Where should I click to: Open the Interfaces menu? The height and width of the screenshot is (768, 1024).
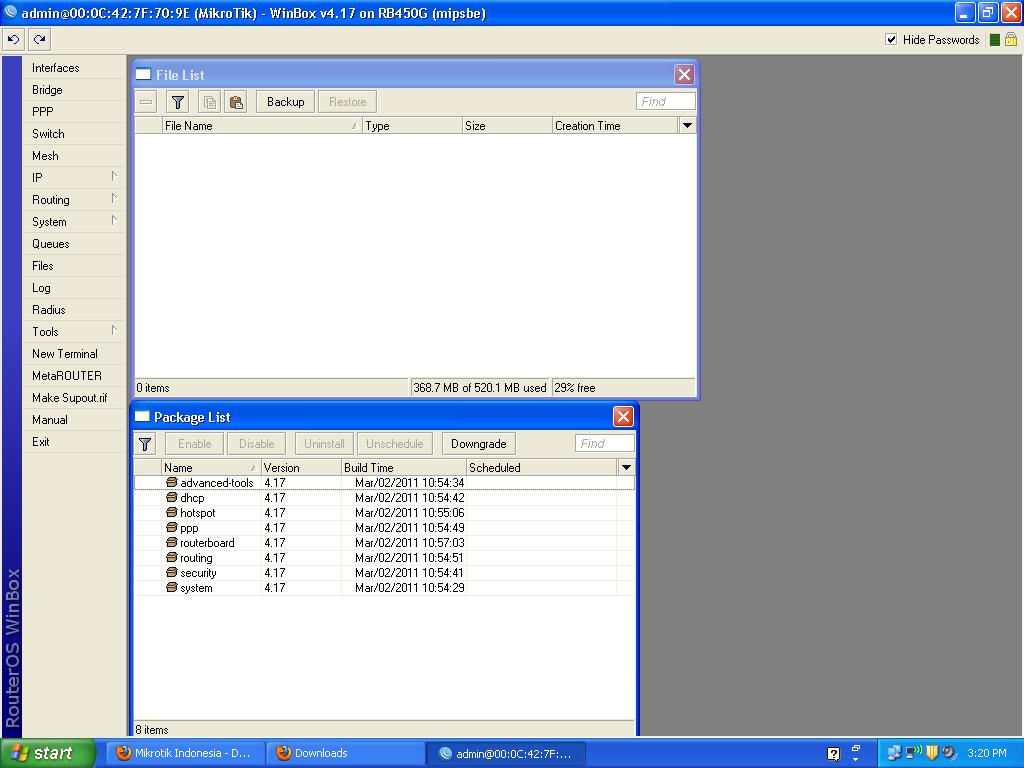(x=74, y=68)
